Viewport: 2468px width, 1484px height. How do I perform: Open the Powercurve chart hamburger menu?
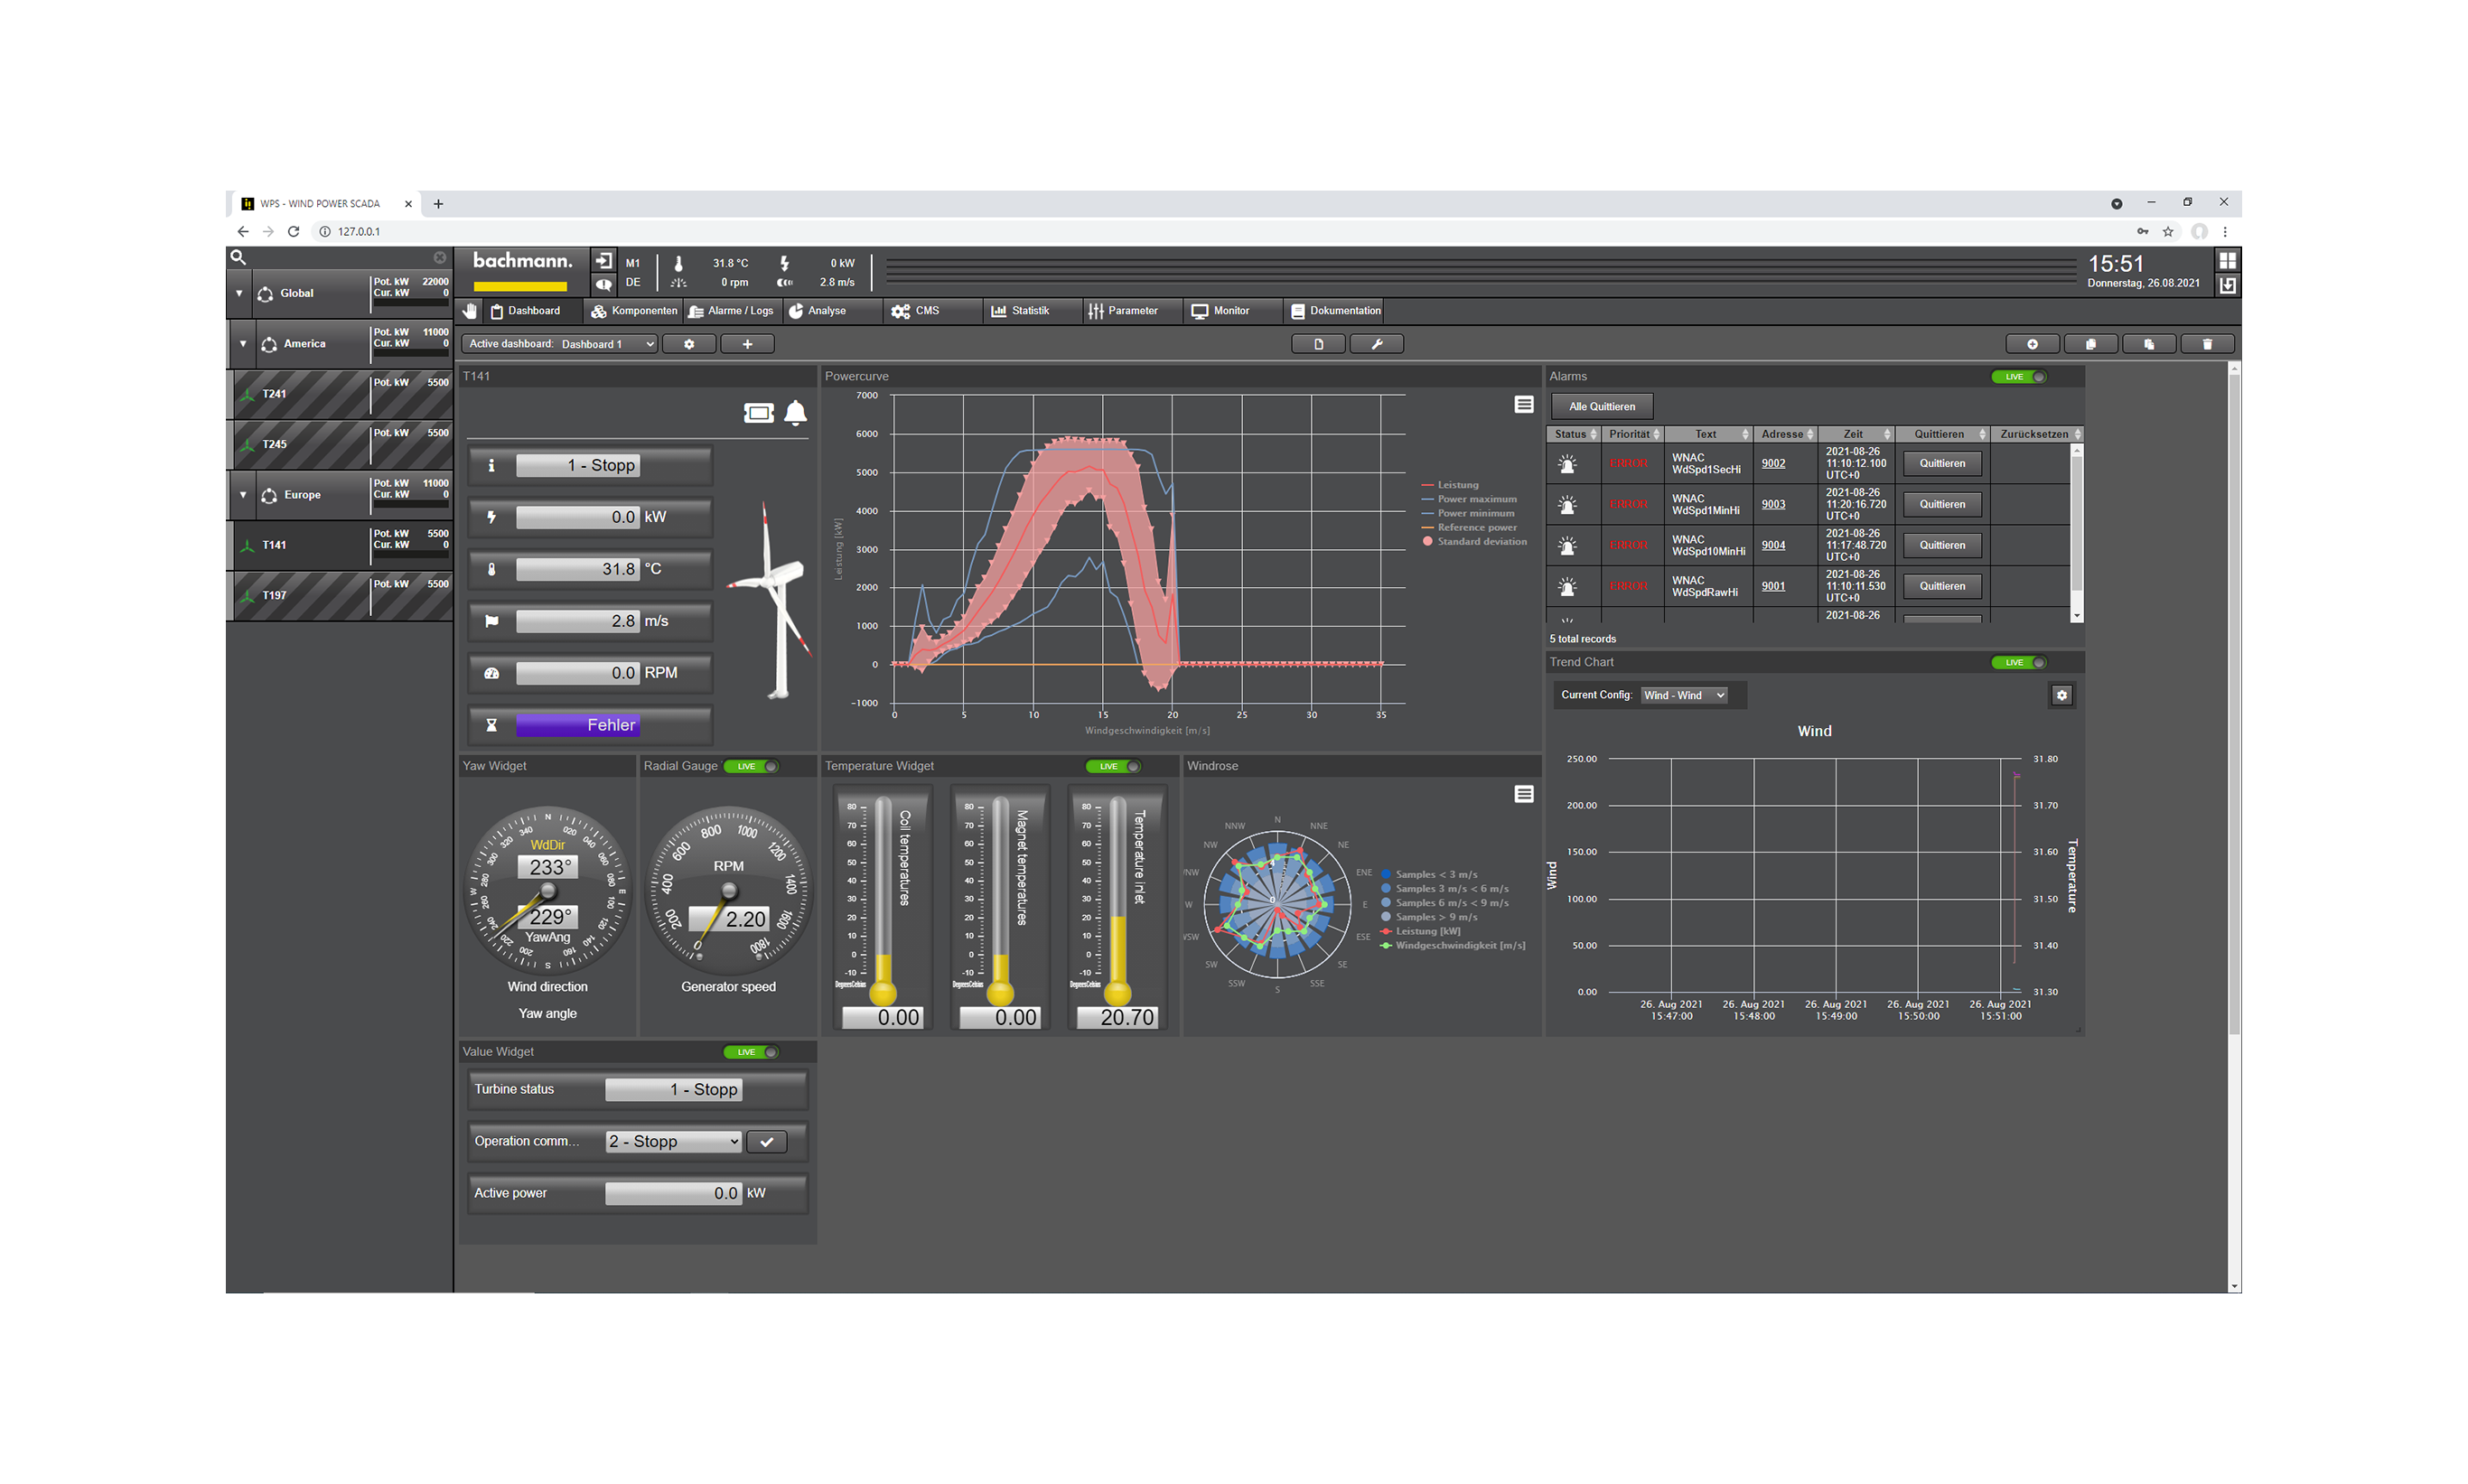(1523, 404)
